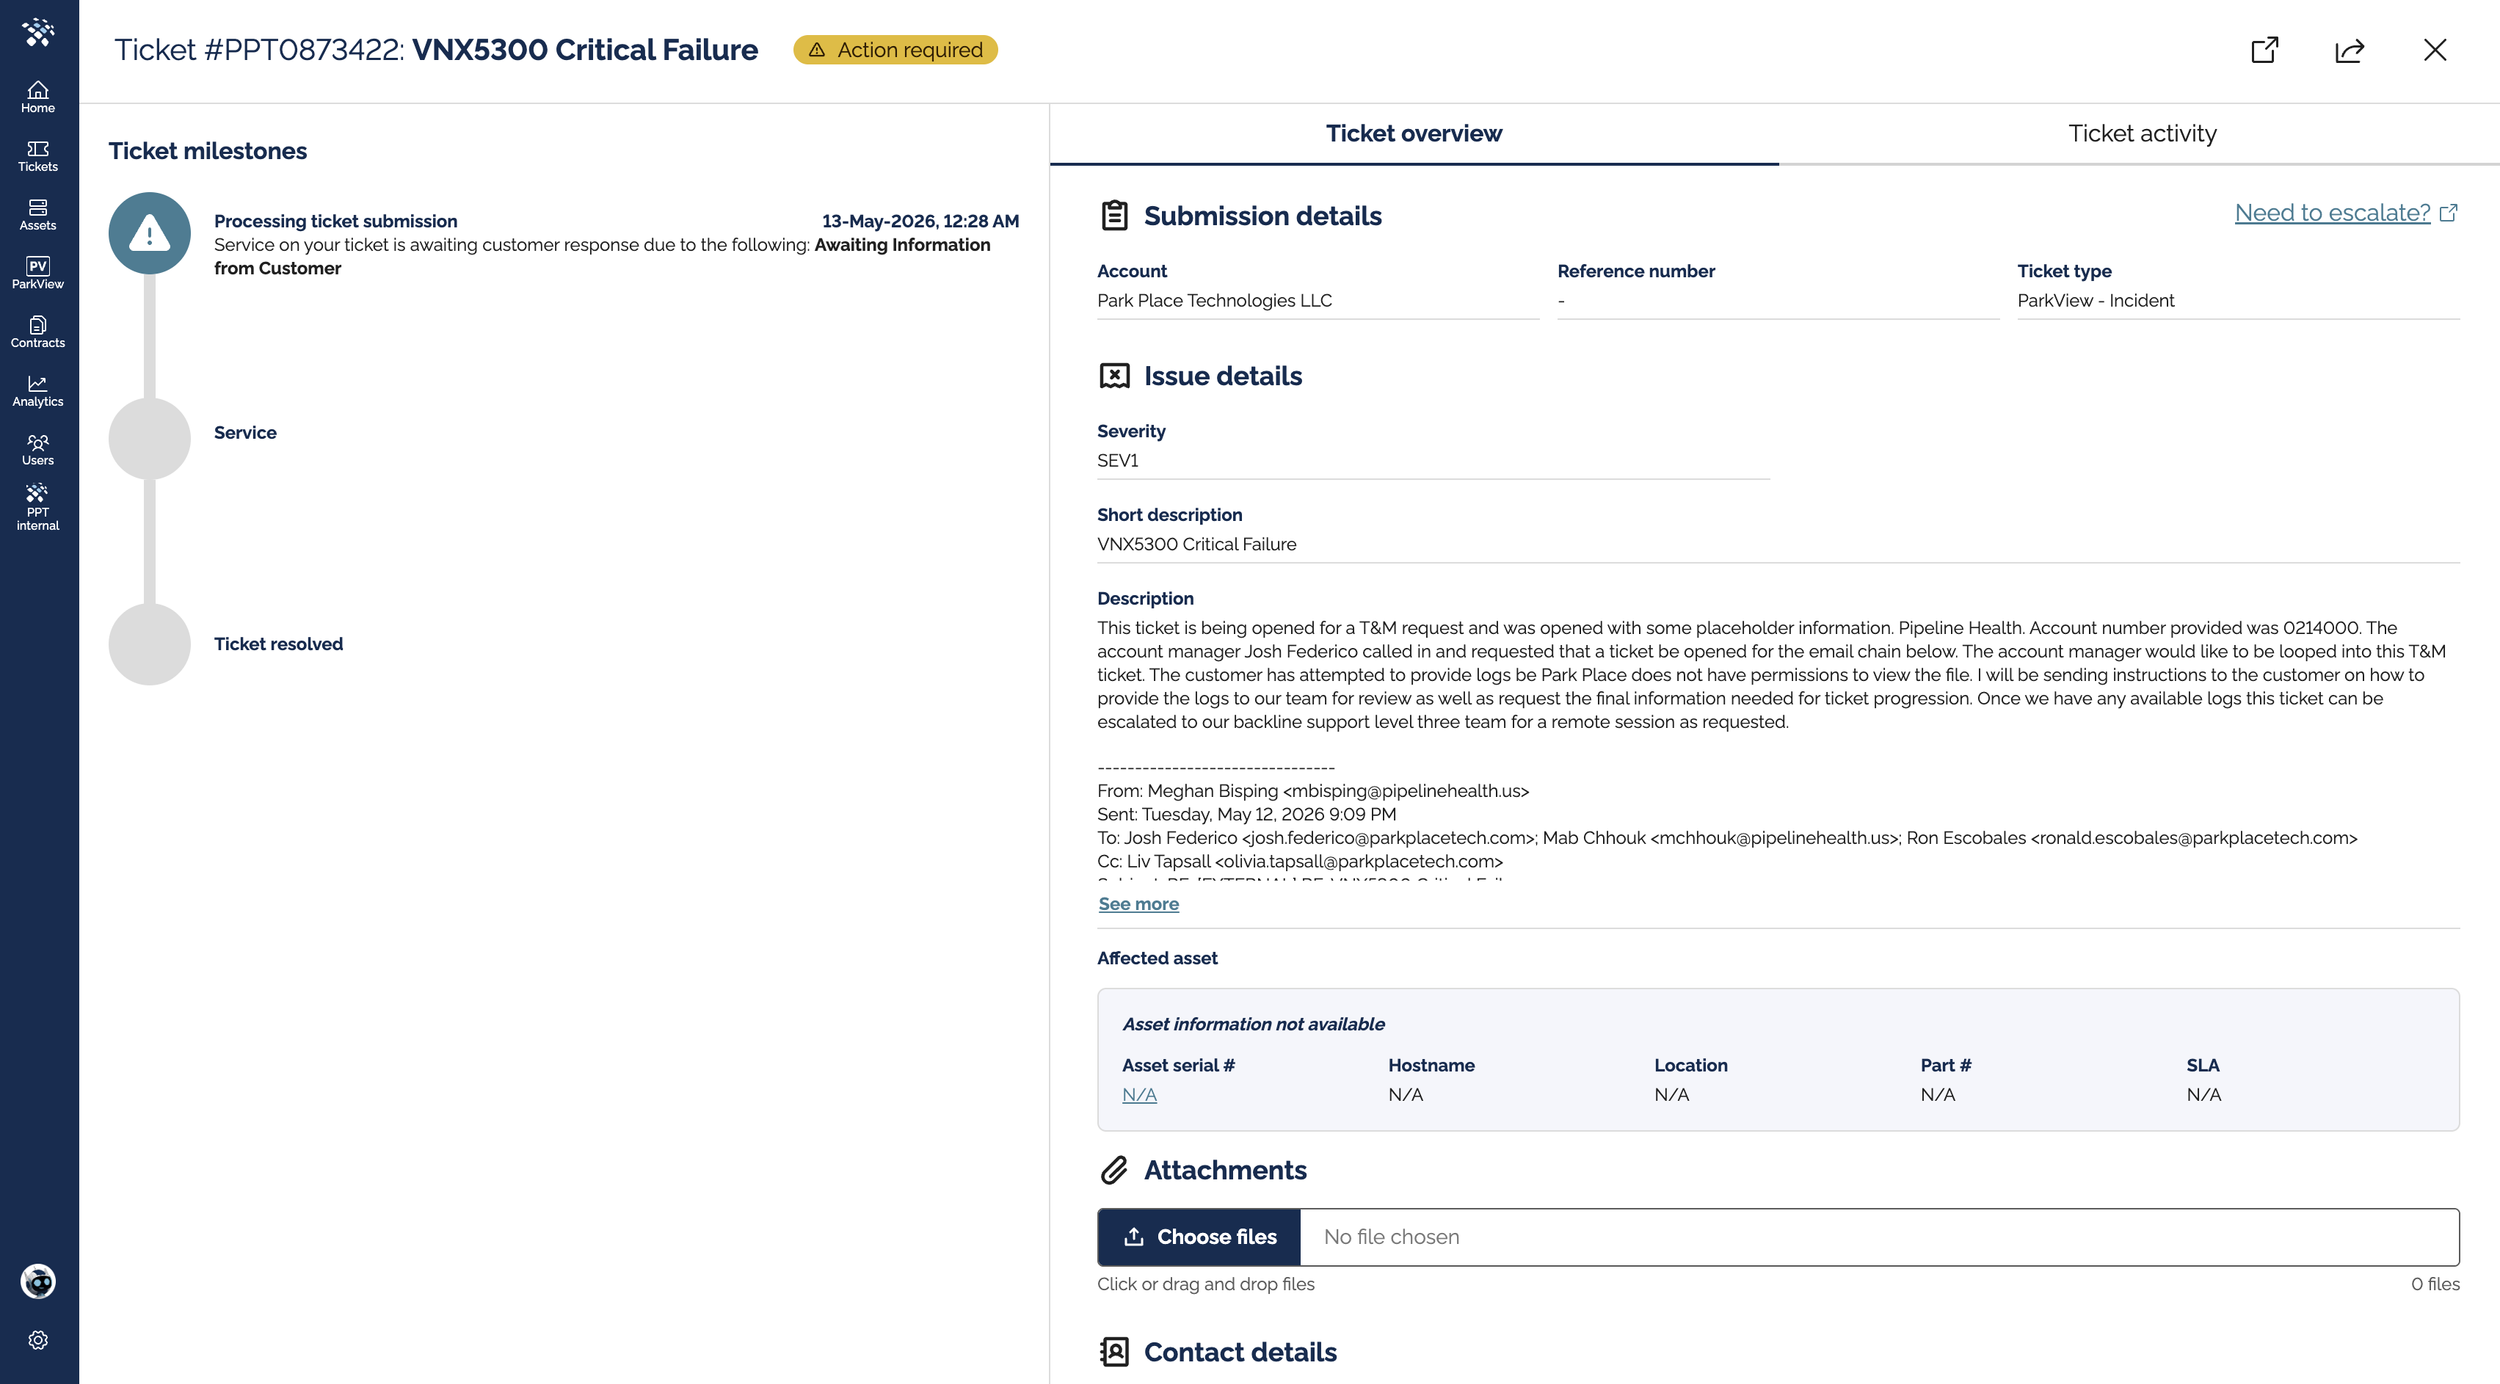Expand description with See more

coord(1138,904)
